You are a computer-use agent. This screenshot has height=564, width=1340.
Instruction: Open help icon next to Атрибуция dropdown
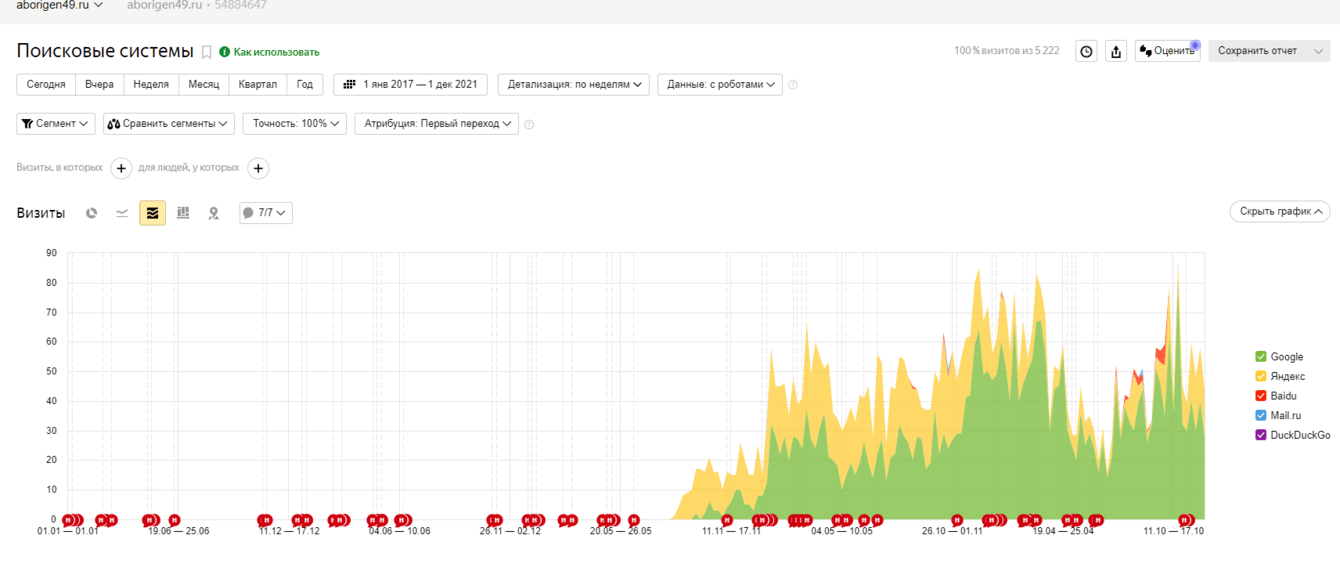point(529,124)
